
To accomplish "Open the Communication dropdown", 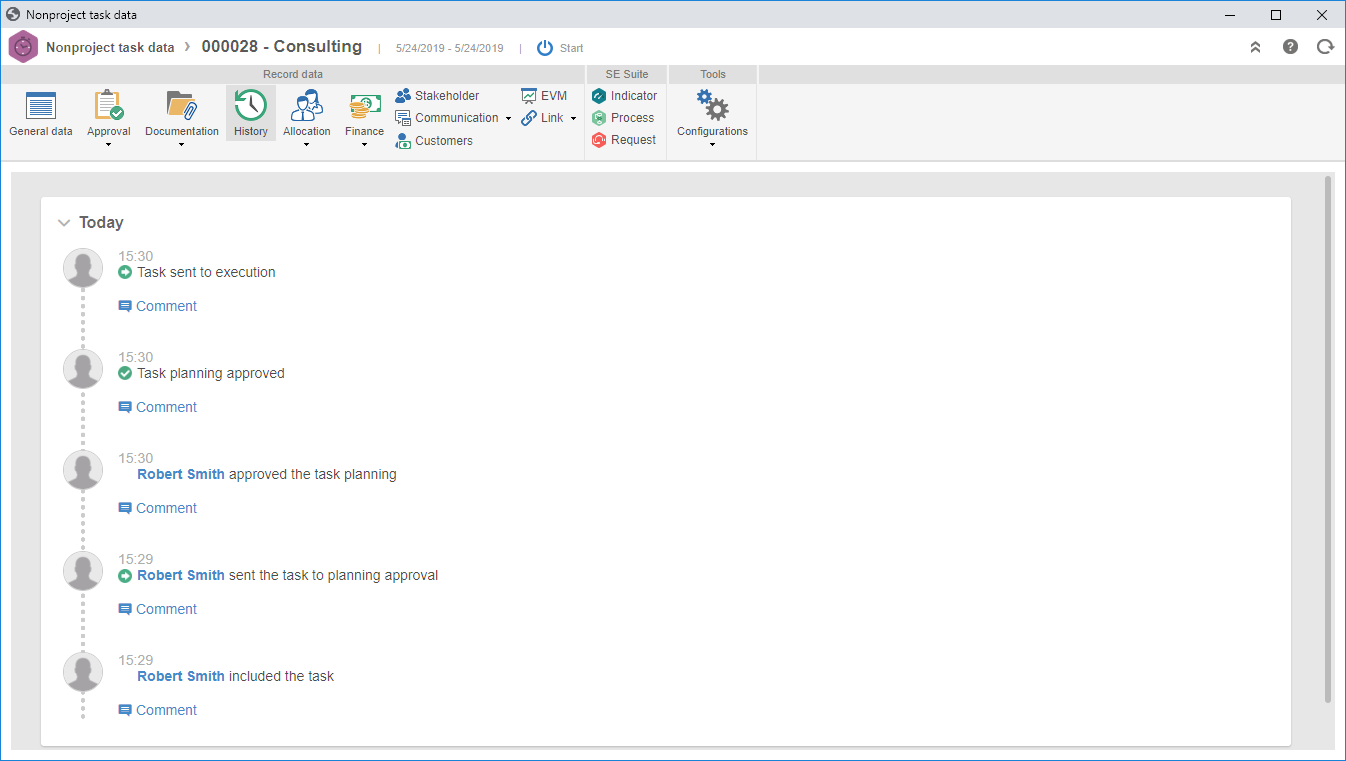I will point(508,118).
